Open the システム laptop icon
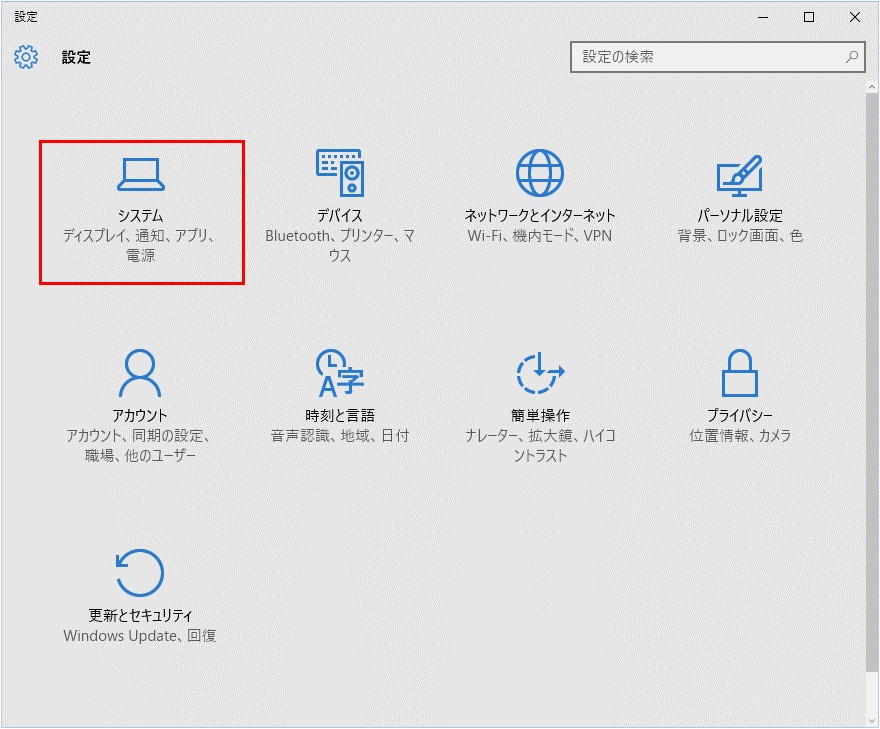This screenshot has width=880, height=729. (x=141, y=175)
